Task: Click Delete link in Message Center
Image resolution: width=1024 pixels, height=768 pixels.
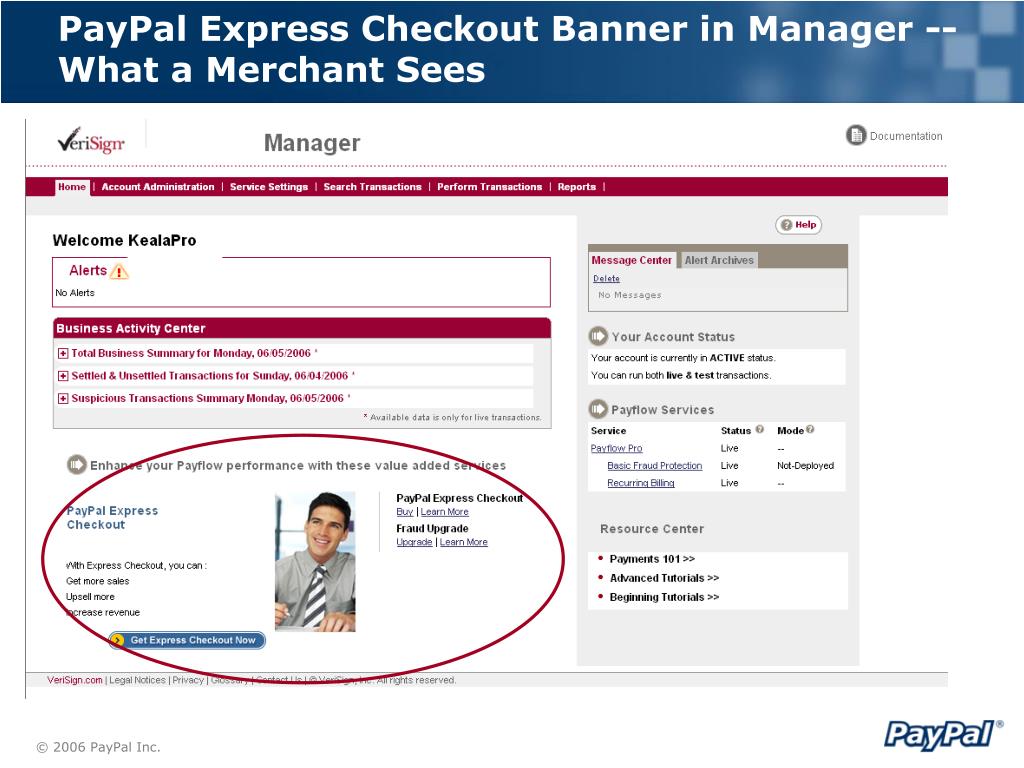Action: pyautogui.click(x=606, y=279)
